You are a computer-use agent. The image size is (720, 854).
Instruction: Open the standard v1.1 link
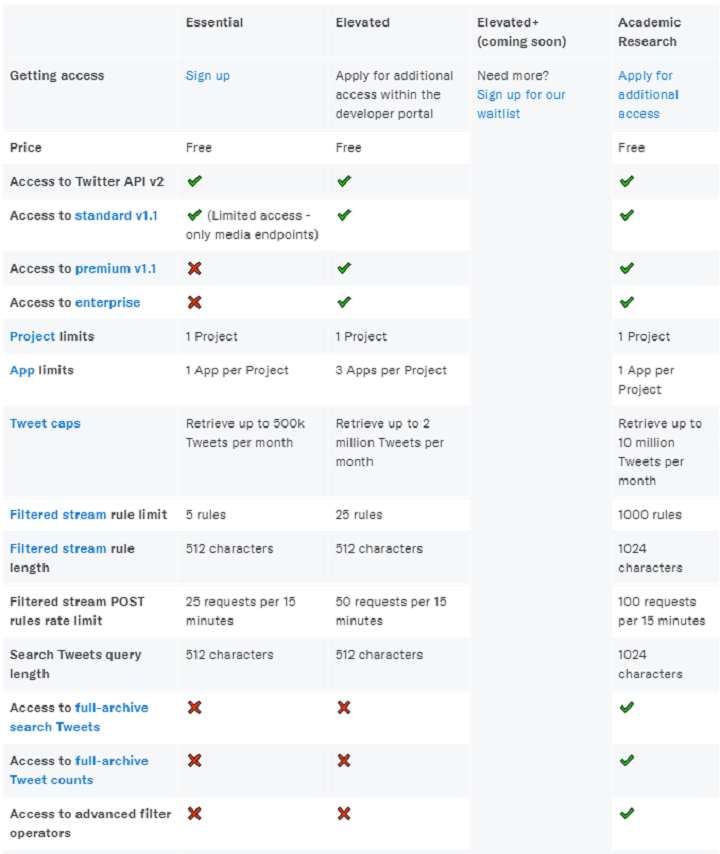(x=116, y=216)
